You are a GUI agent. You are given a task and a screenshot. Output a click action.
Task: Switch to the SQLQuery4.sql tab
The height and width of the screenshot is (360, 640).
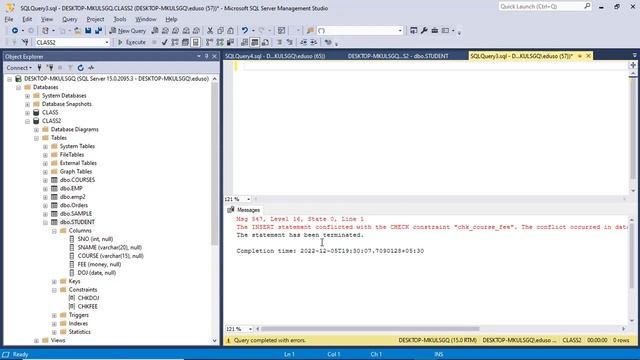pos(275,56)
